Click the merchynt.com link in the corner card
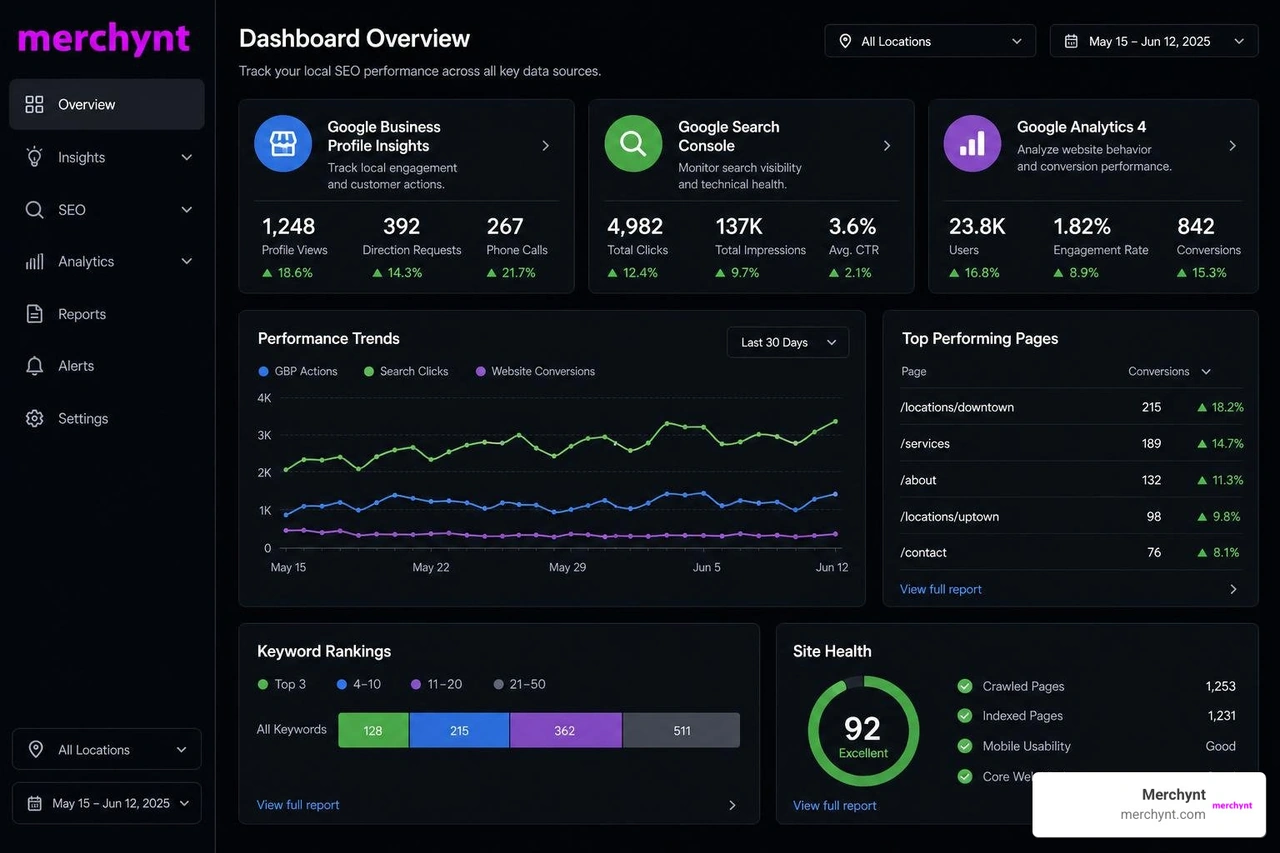This screenshot has width=1280, height=853. point(1163,814)
